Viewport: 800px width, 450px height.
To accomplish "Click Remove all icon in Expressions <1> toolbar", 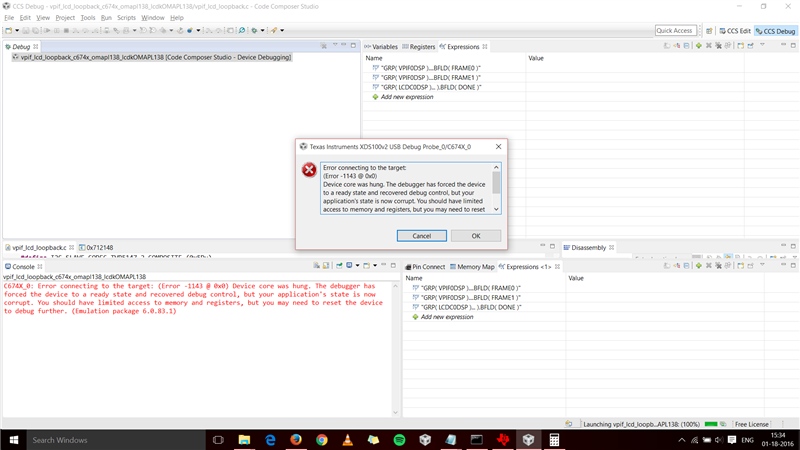I will pos(718,265).
